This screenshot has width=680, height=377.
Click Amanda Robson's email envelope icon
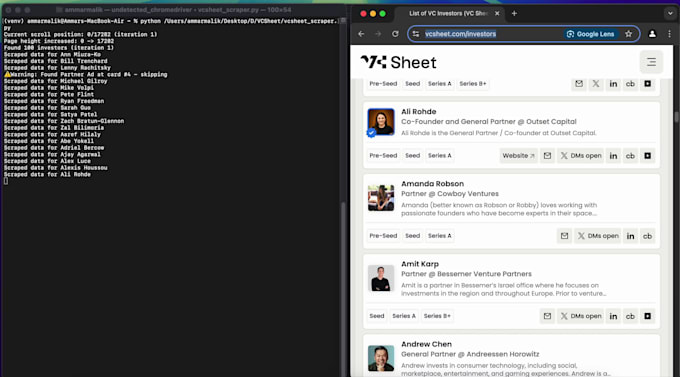coord(564,236)
